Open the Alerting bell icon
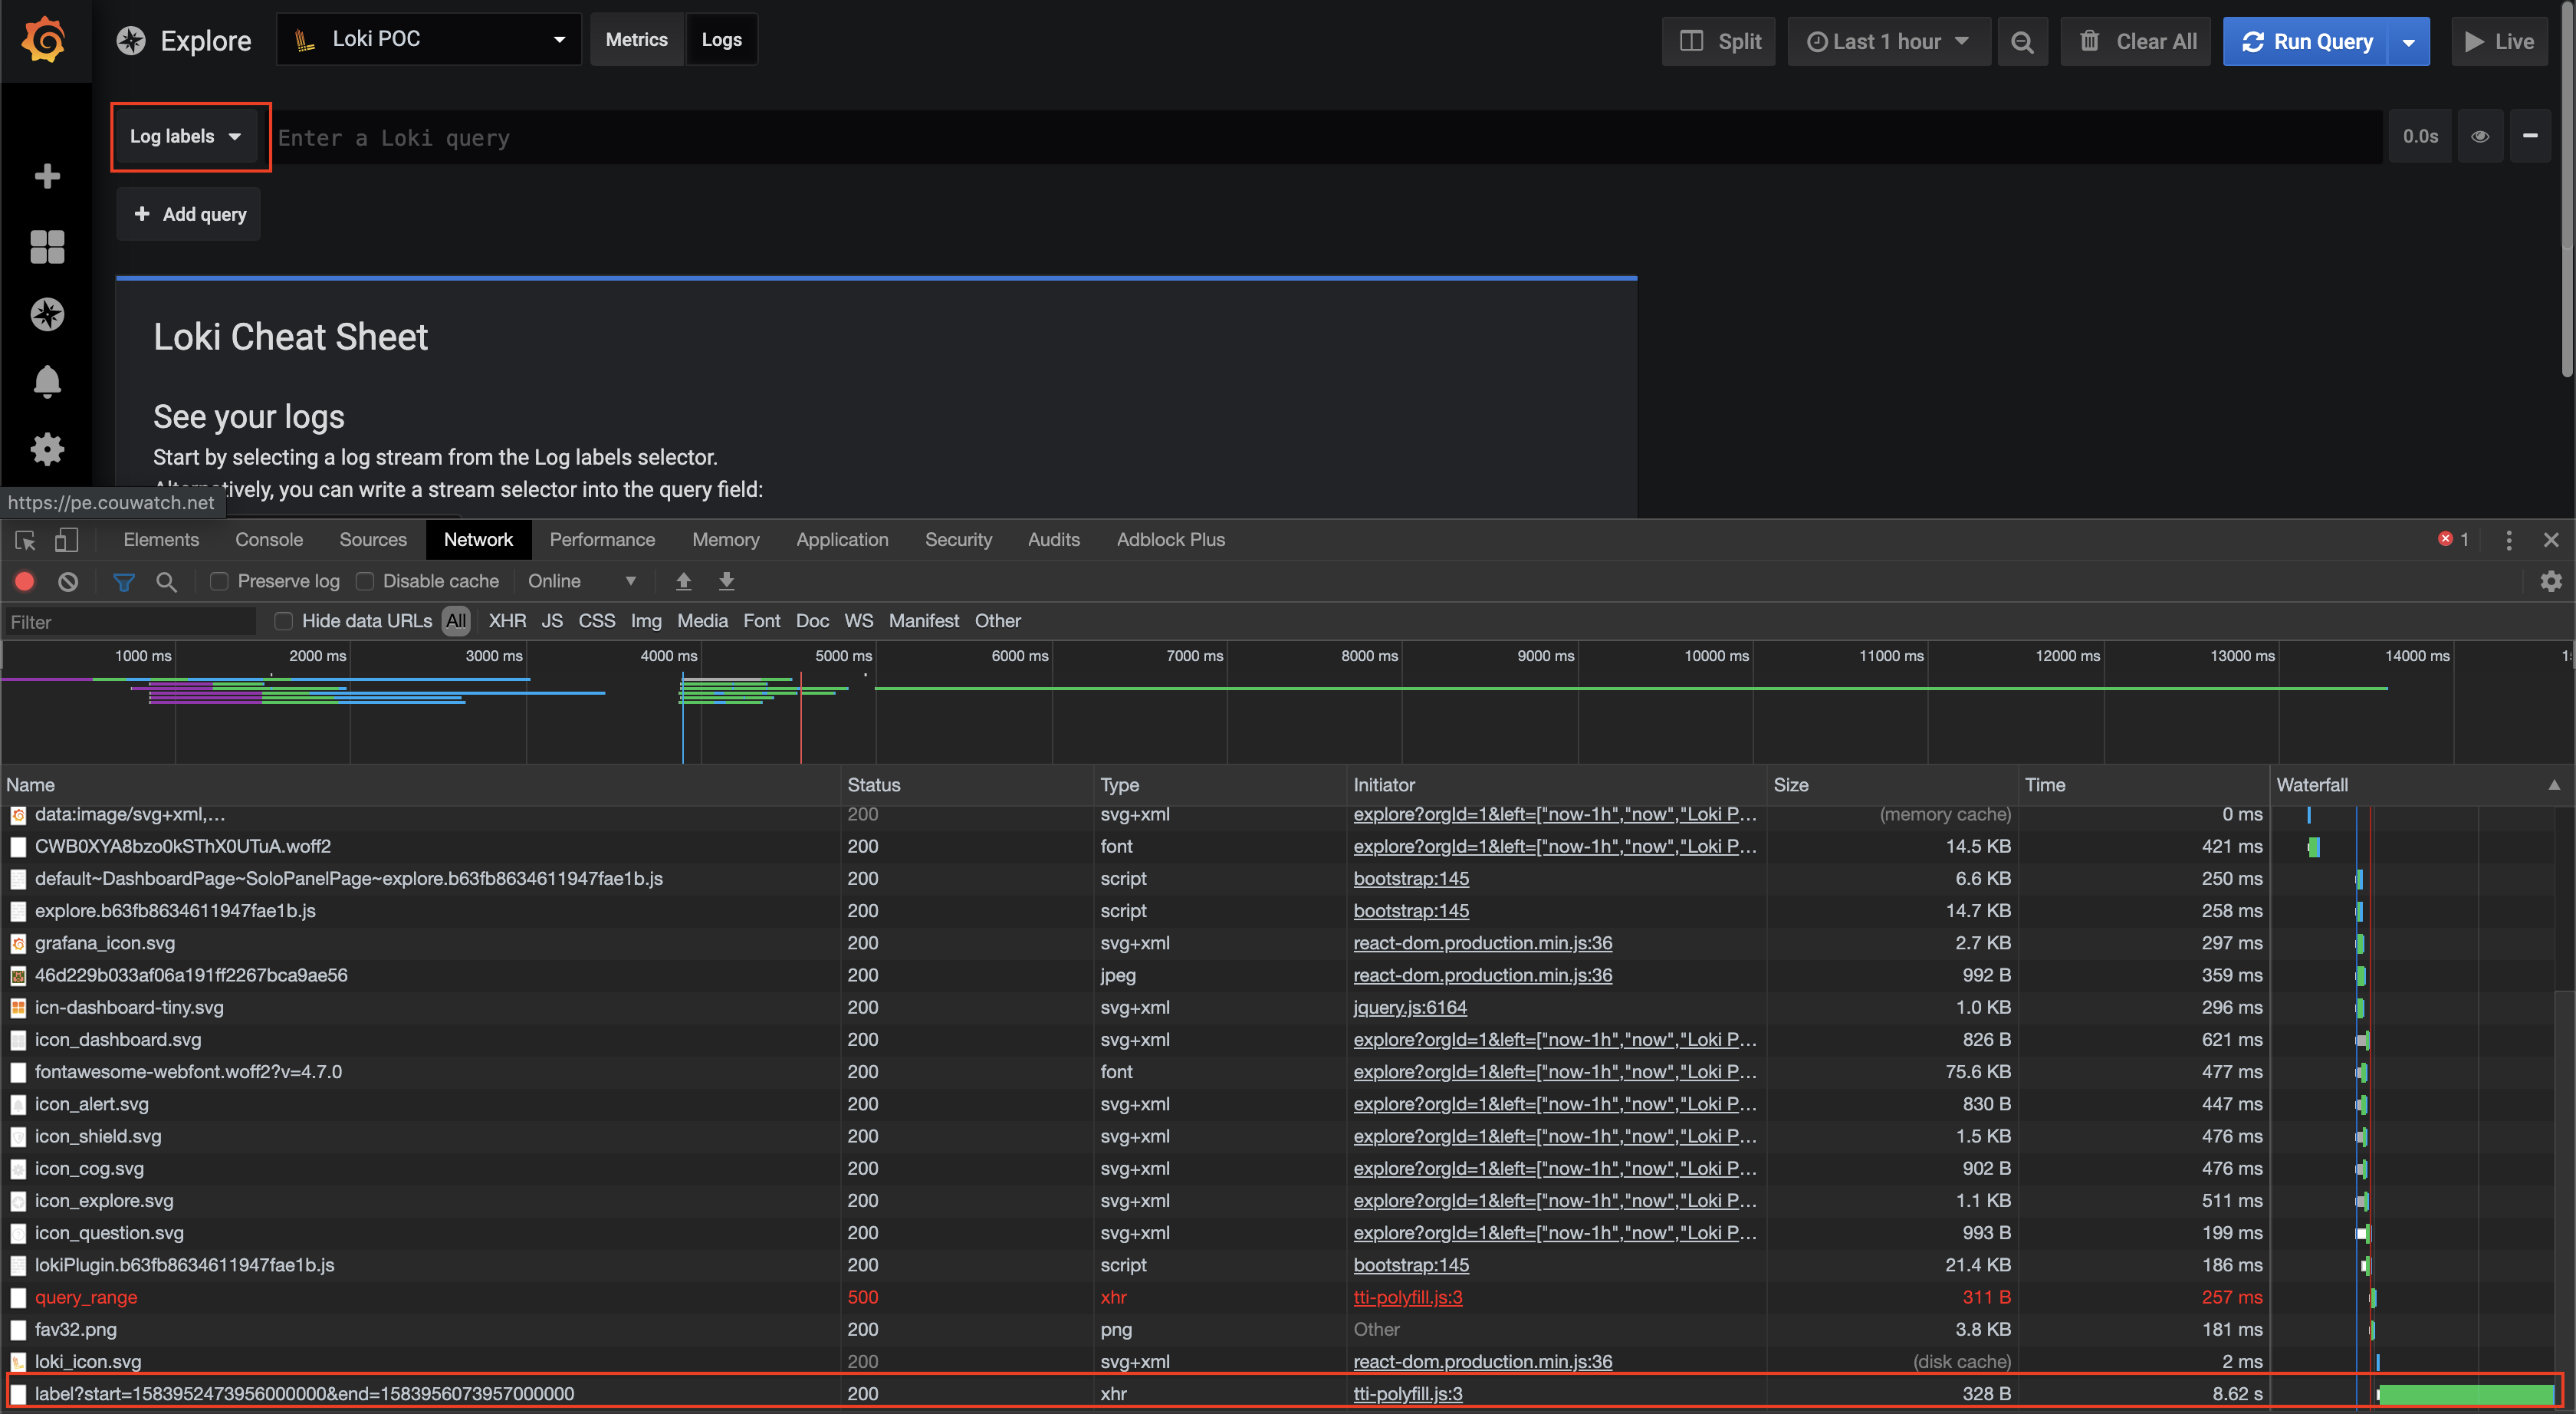This screenshot has width=2576, height=1414. [x=47, y=381]
